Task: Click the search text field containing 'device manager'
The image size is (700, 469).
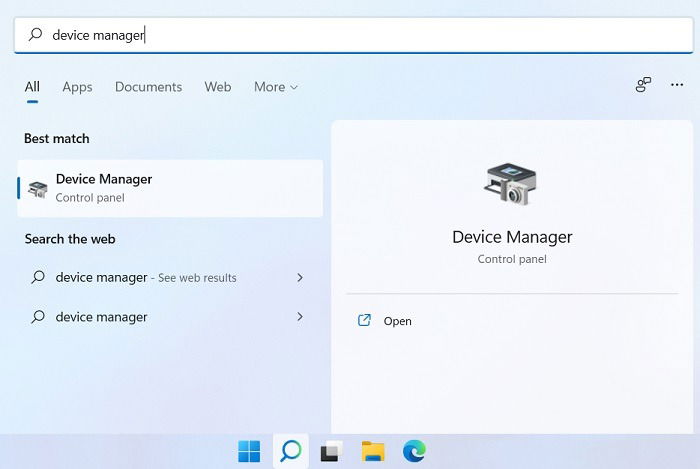Action: pos(354,35)
